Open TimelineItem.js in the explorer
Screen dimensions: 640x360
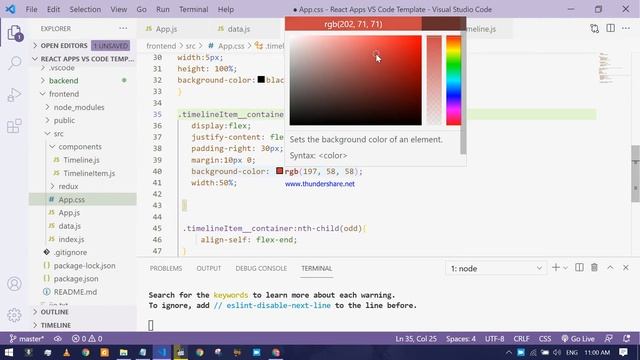click(89, 173)
